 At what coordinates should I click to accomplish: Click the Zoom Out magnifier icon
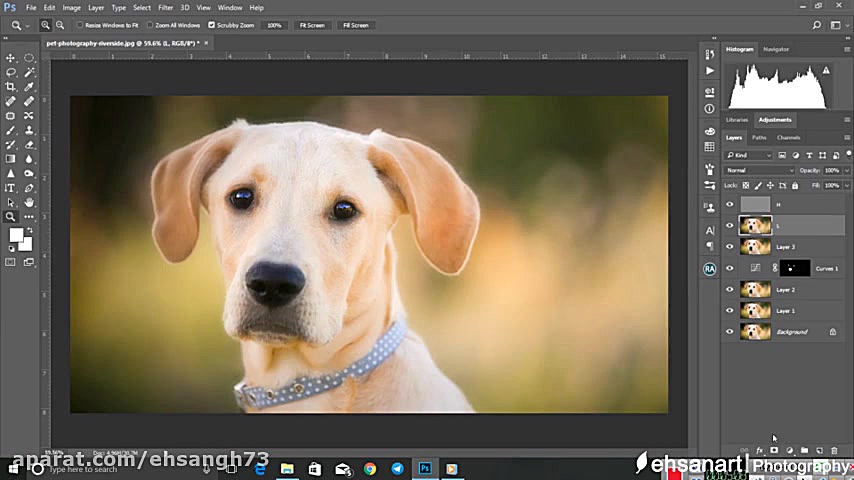[60, 25]
